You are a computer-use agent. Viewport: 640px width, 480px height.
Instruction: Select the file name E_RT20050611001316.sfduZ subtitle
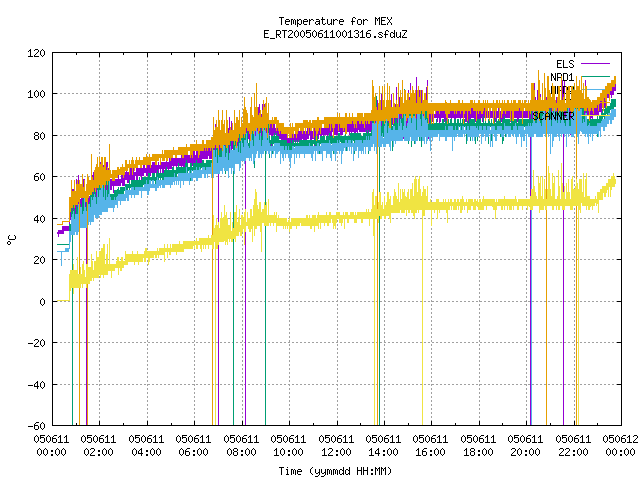coord(336,34)
